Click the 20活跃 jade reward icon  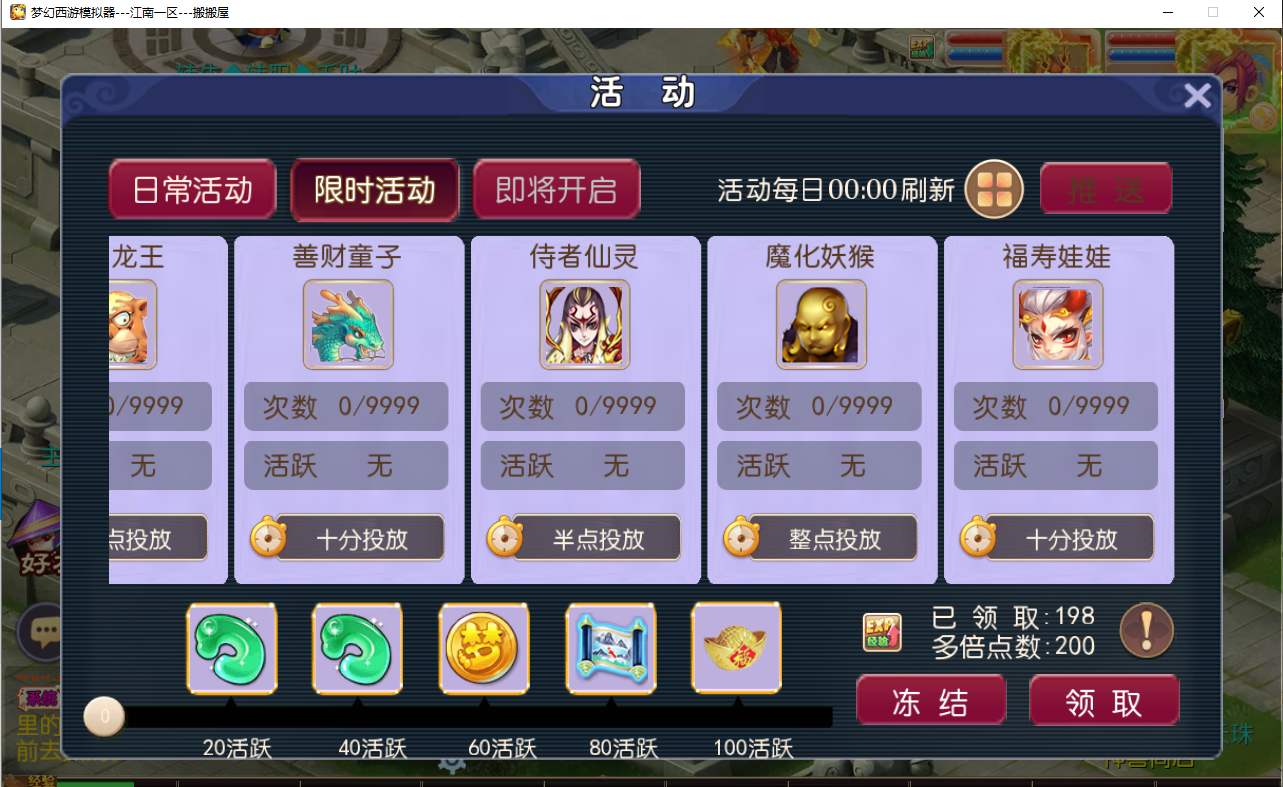point(232,648)
